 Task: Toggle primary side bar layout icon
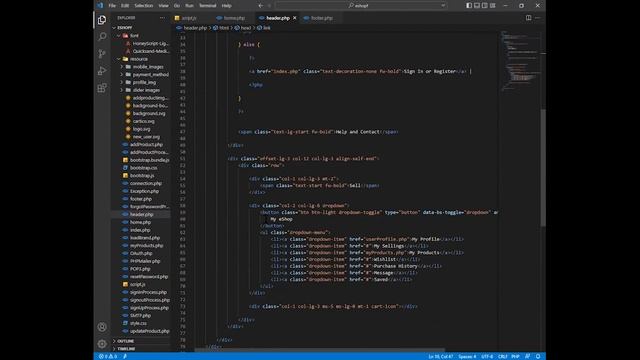(469, 6)
